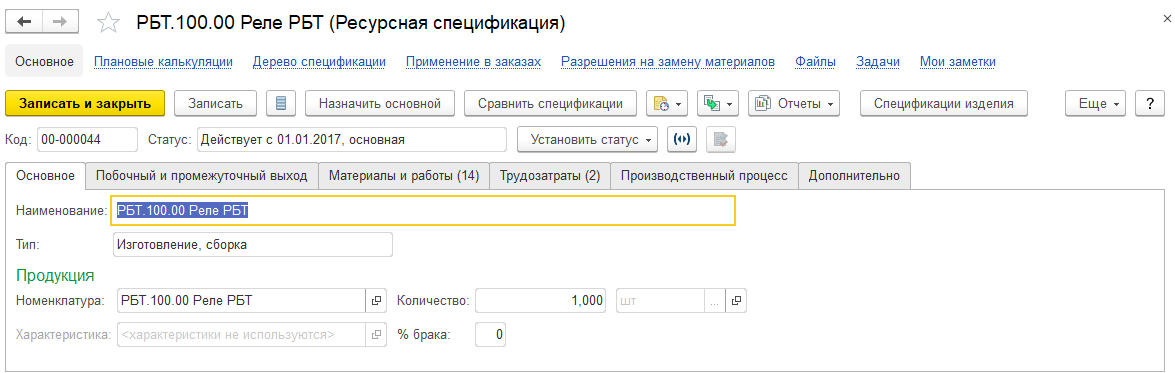Go back with the left arrow
Viewport: 1175px width, 373px height.
[23, 22]
